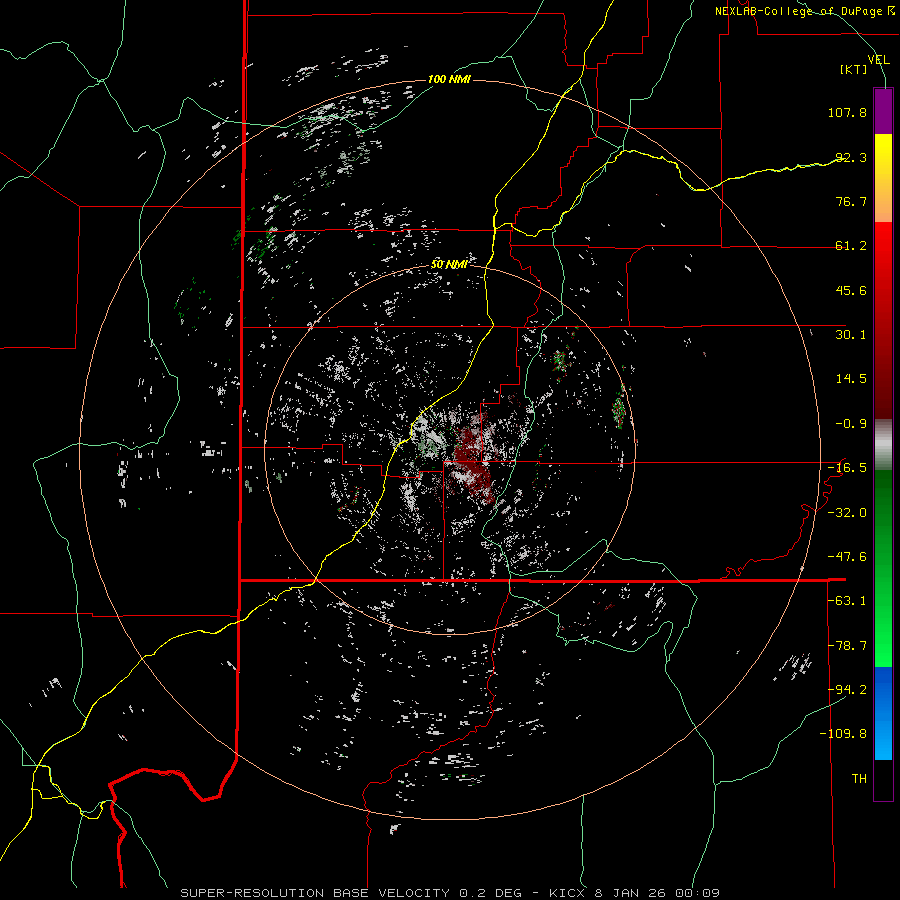The image size is (900, 900).
Task: Click the -94.2 velocity scale value
Action: pos(847,689)
